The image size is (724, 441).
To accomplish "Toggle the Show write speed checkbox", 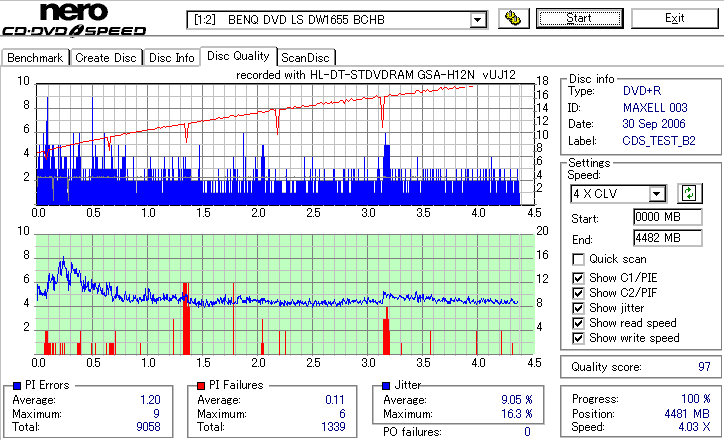I will tap(578, 338).
